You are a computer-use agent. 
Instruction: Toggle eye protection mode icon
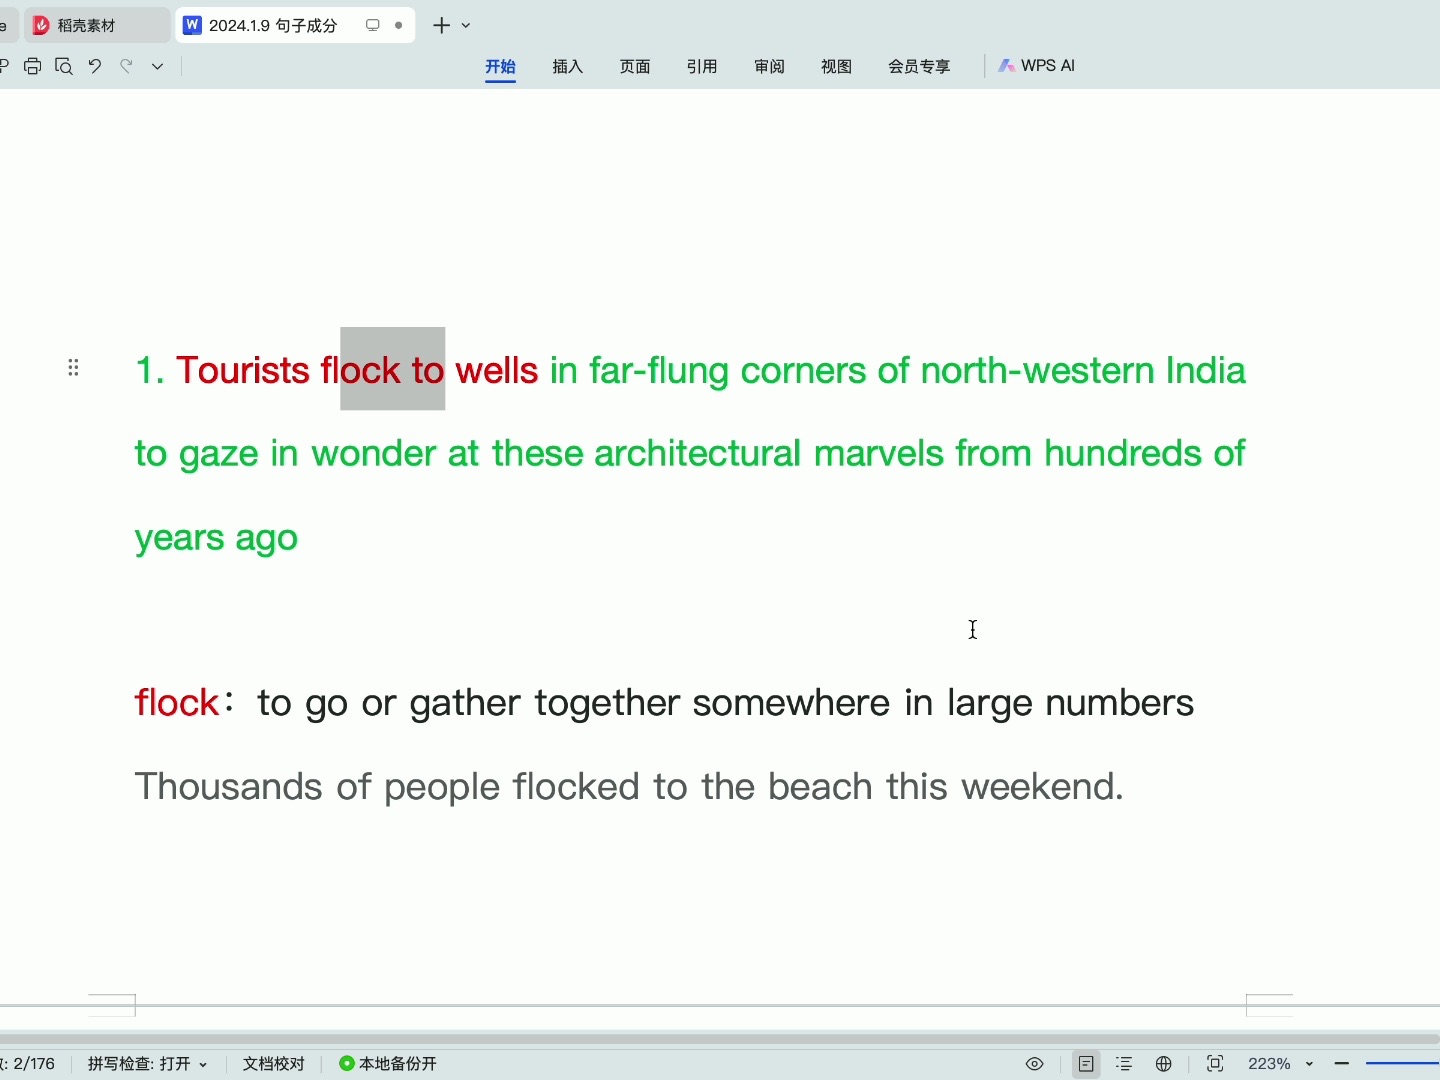[x=1035, y=1064]
